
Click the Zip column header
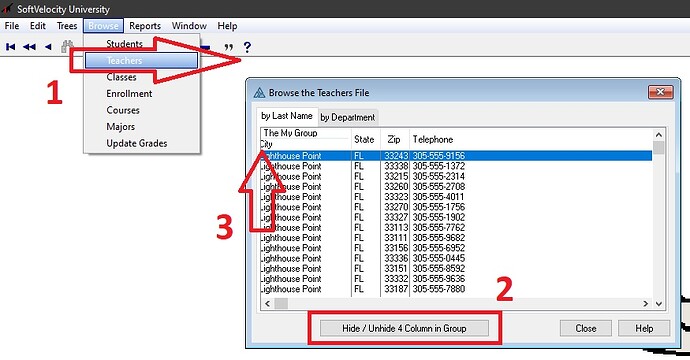tap(394, 140)
